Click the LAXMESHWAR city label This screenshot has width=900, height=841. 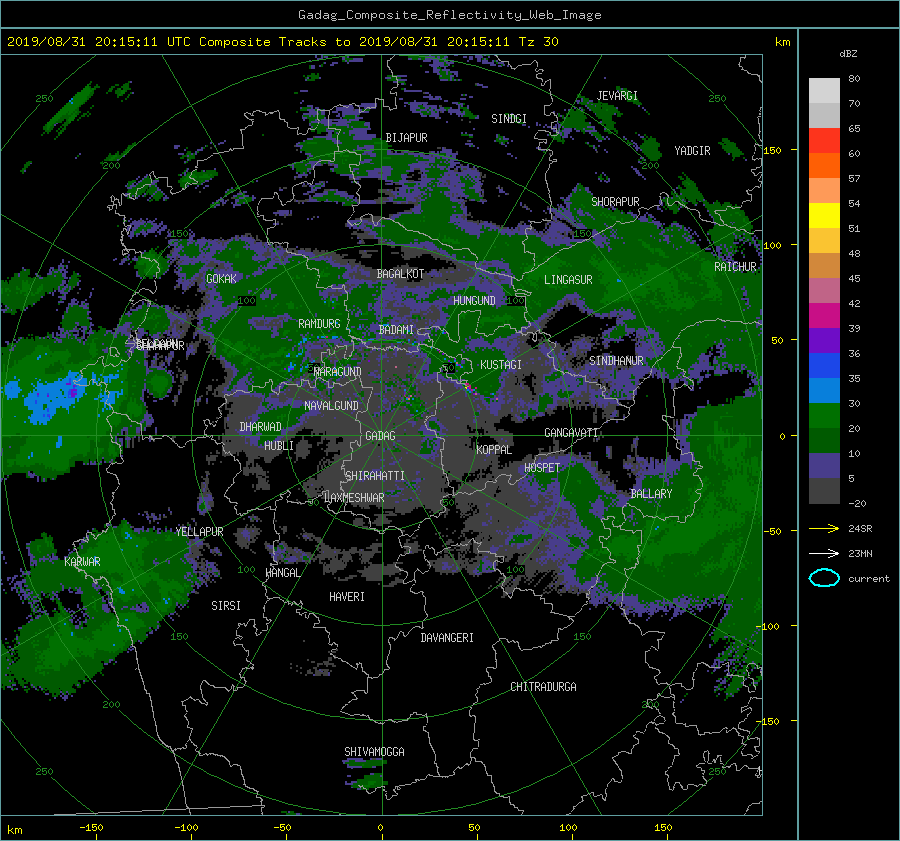[x=354, y=498]
